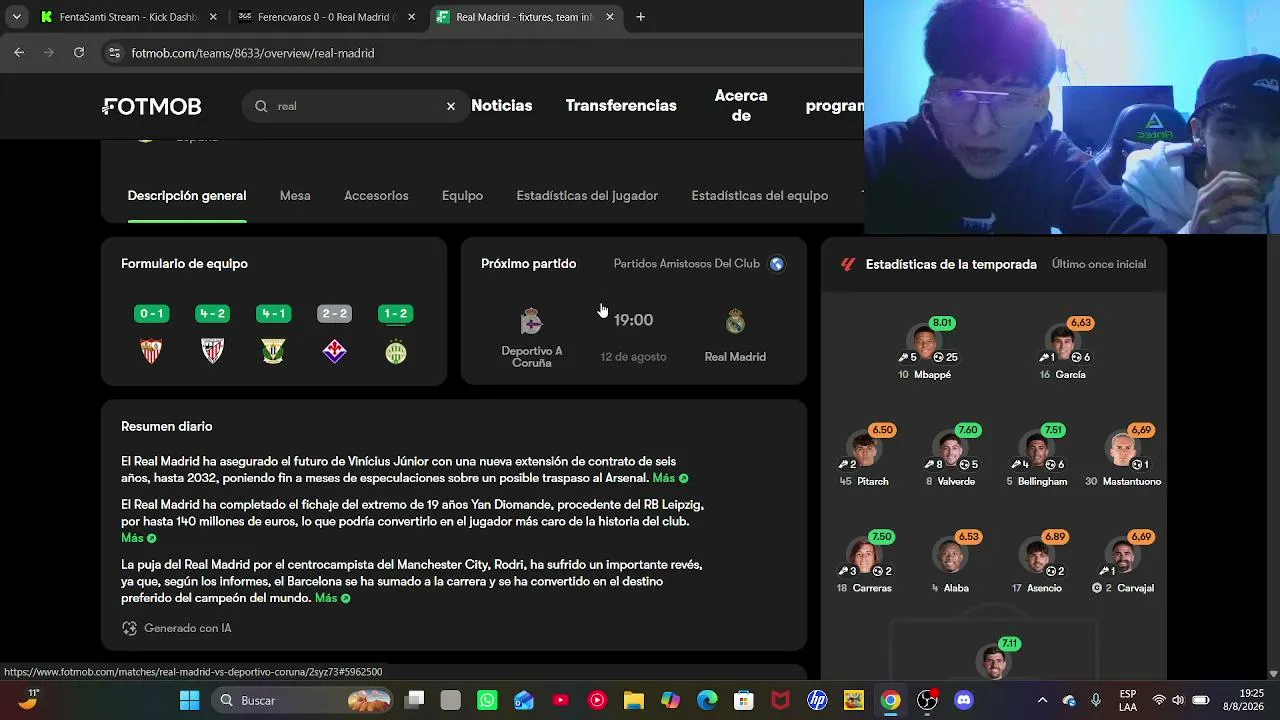Open File Explorer from the taskbar
The image size is (1280, 720).
[x=633, y=700]
